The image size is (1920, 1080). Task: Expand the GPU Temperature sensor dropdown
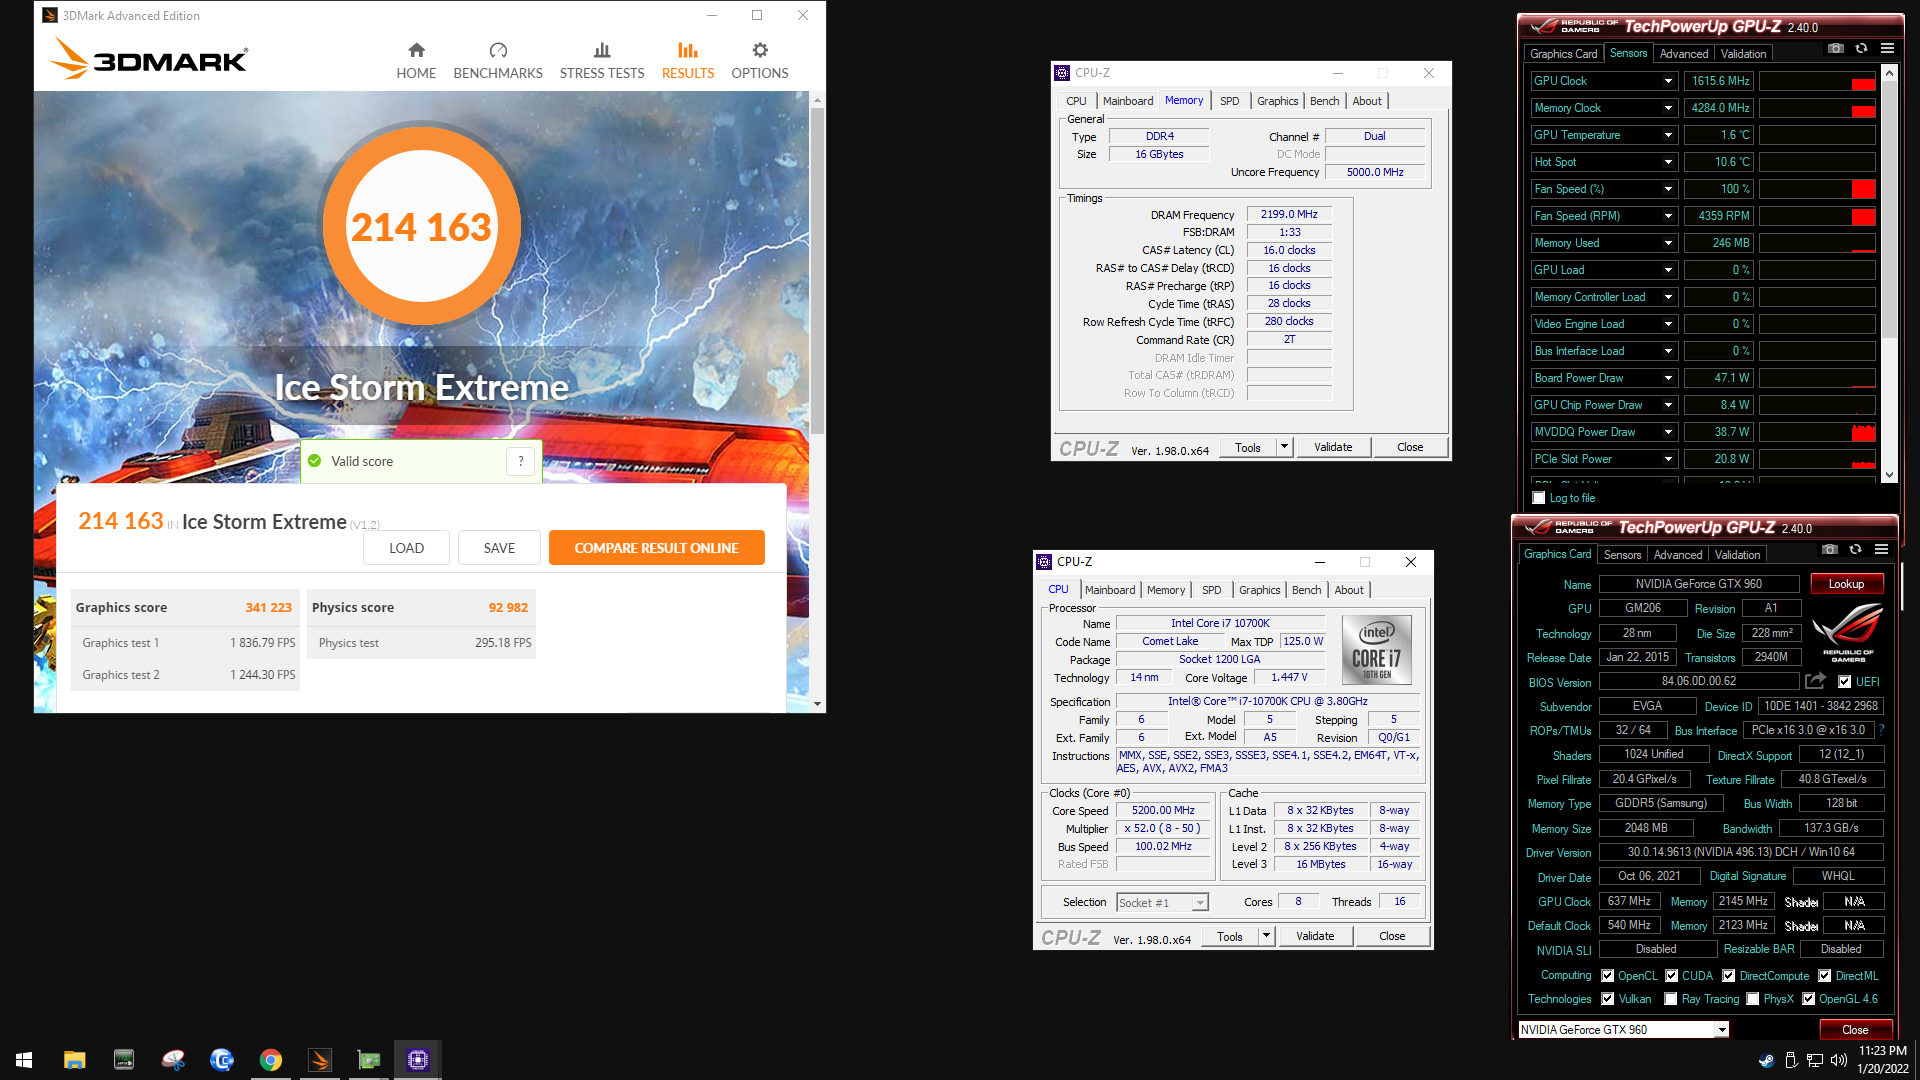coord(1668,135)
